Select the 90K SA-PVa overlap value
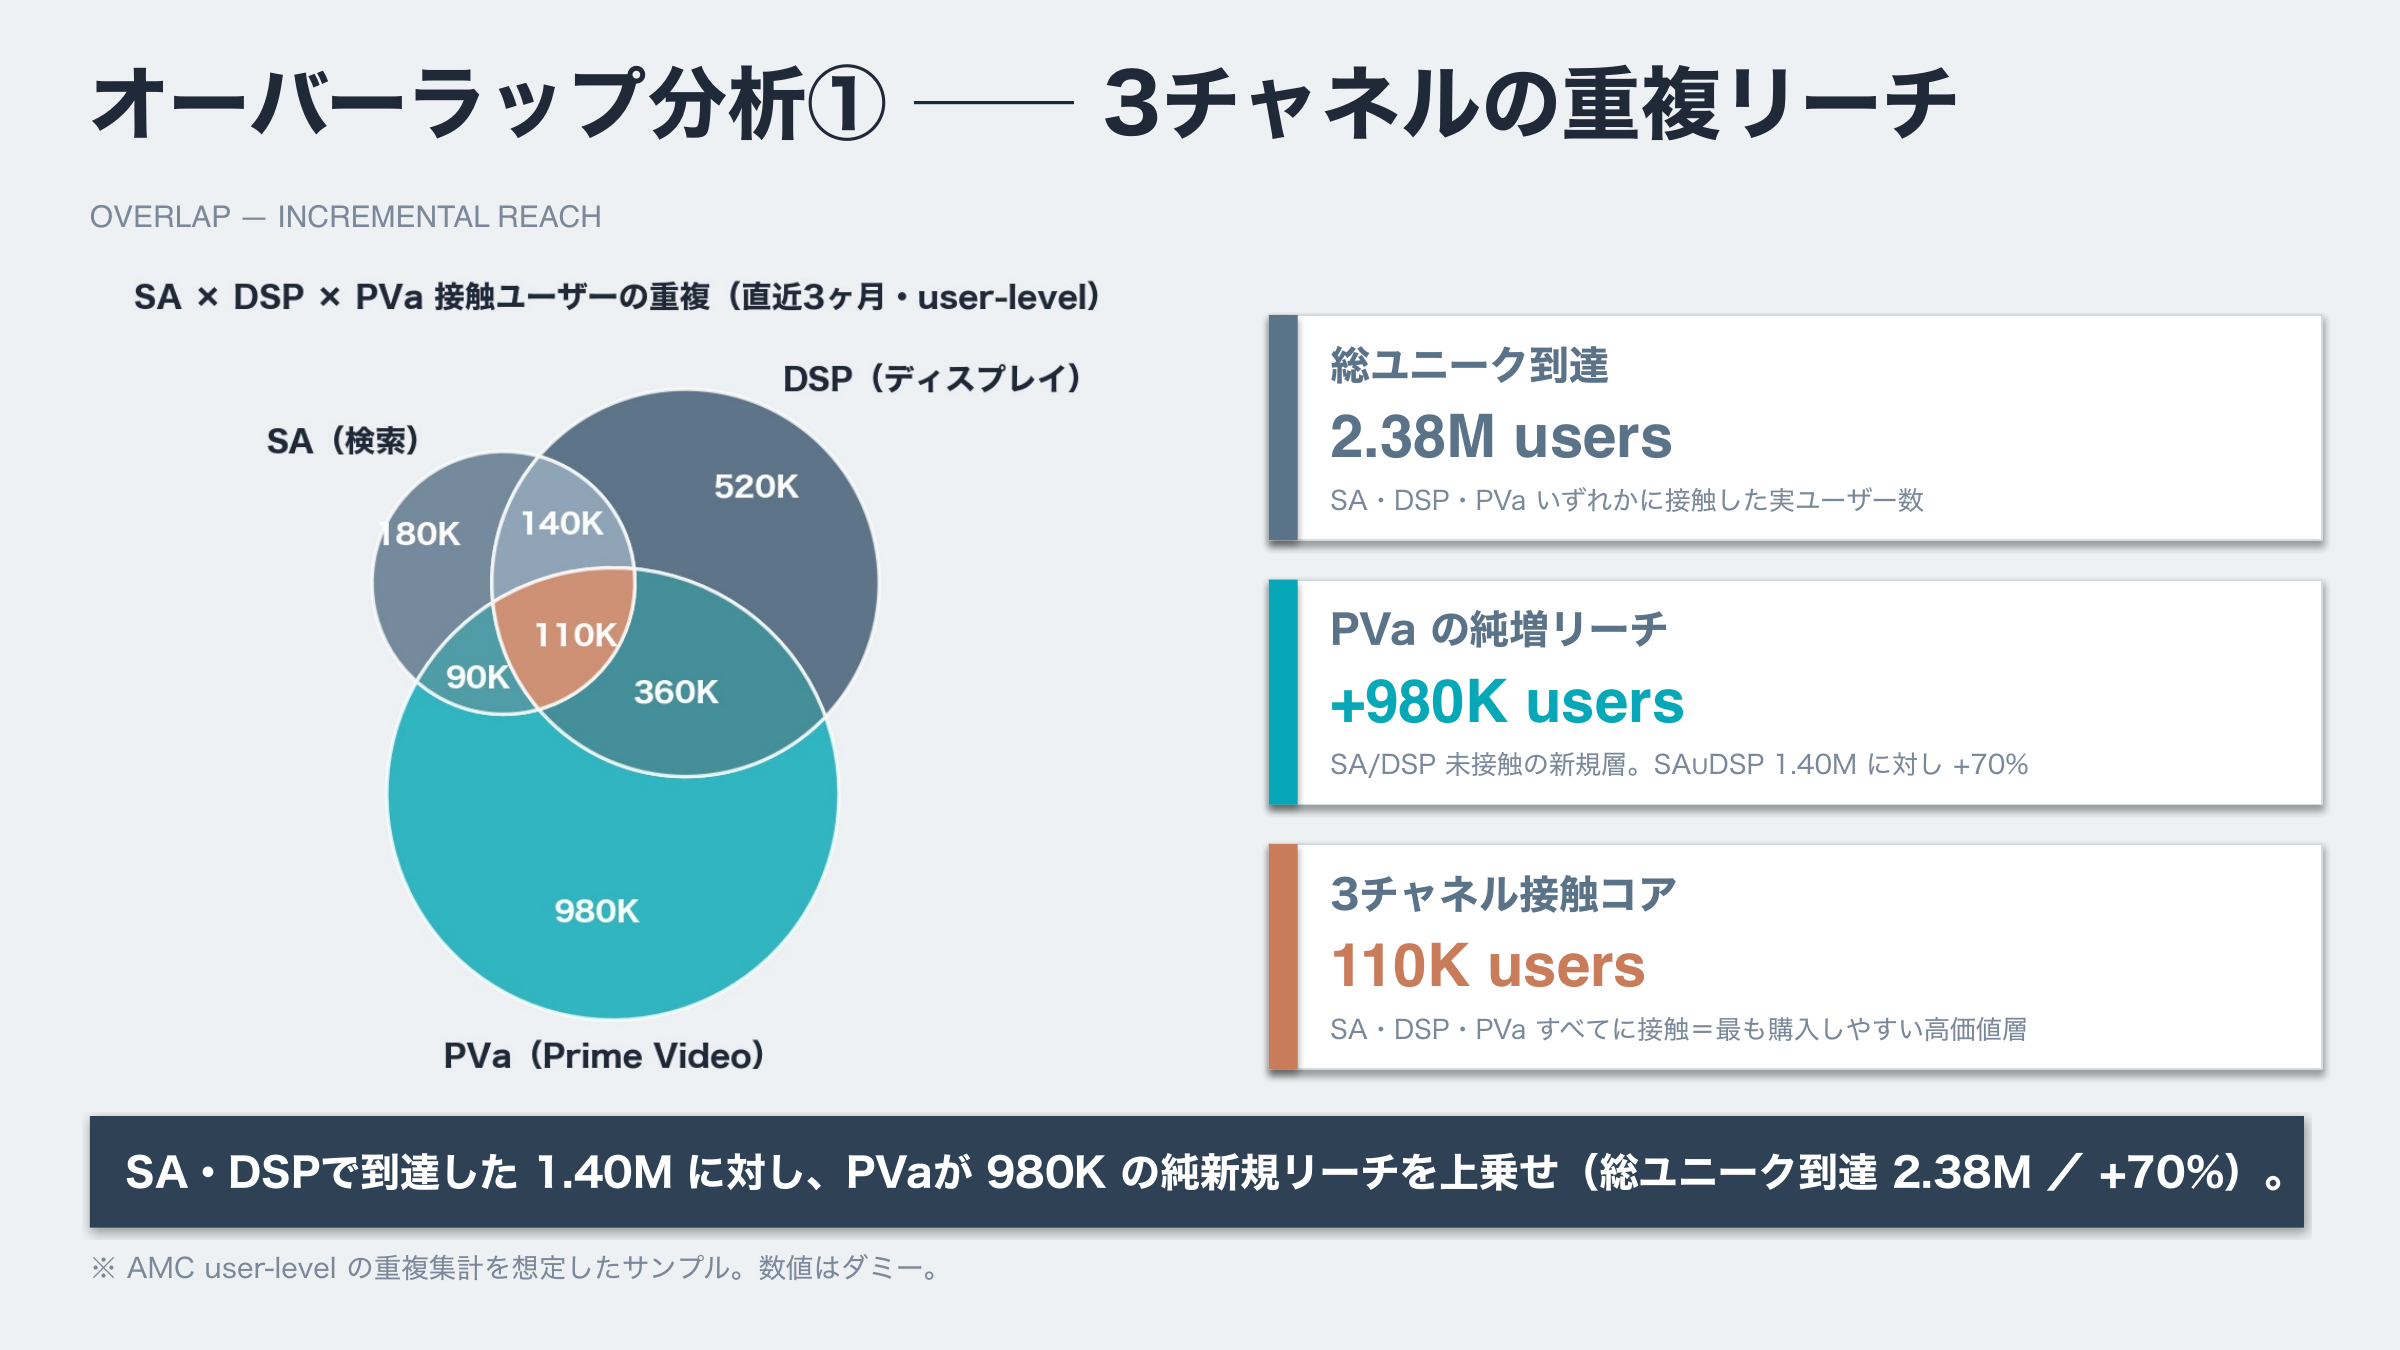 tap(477, 677)
